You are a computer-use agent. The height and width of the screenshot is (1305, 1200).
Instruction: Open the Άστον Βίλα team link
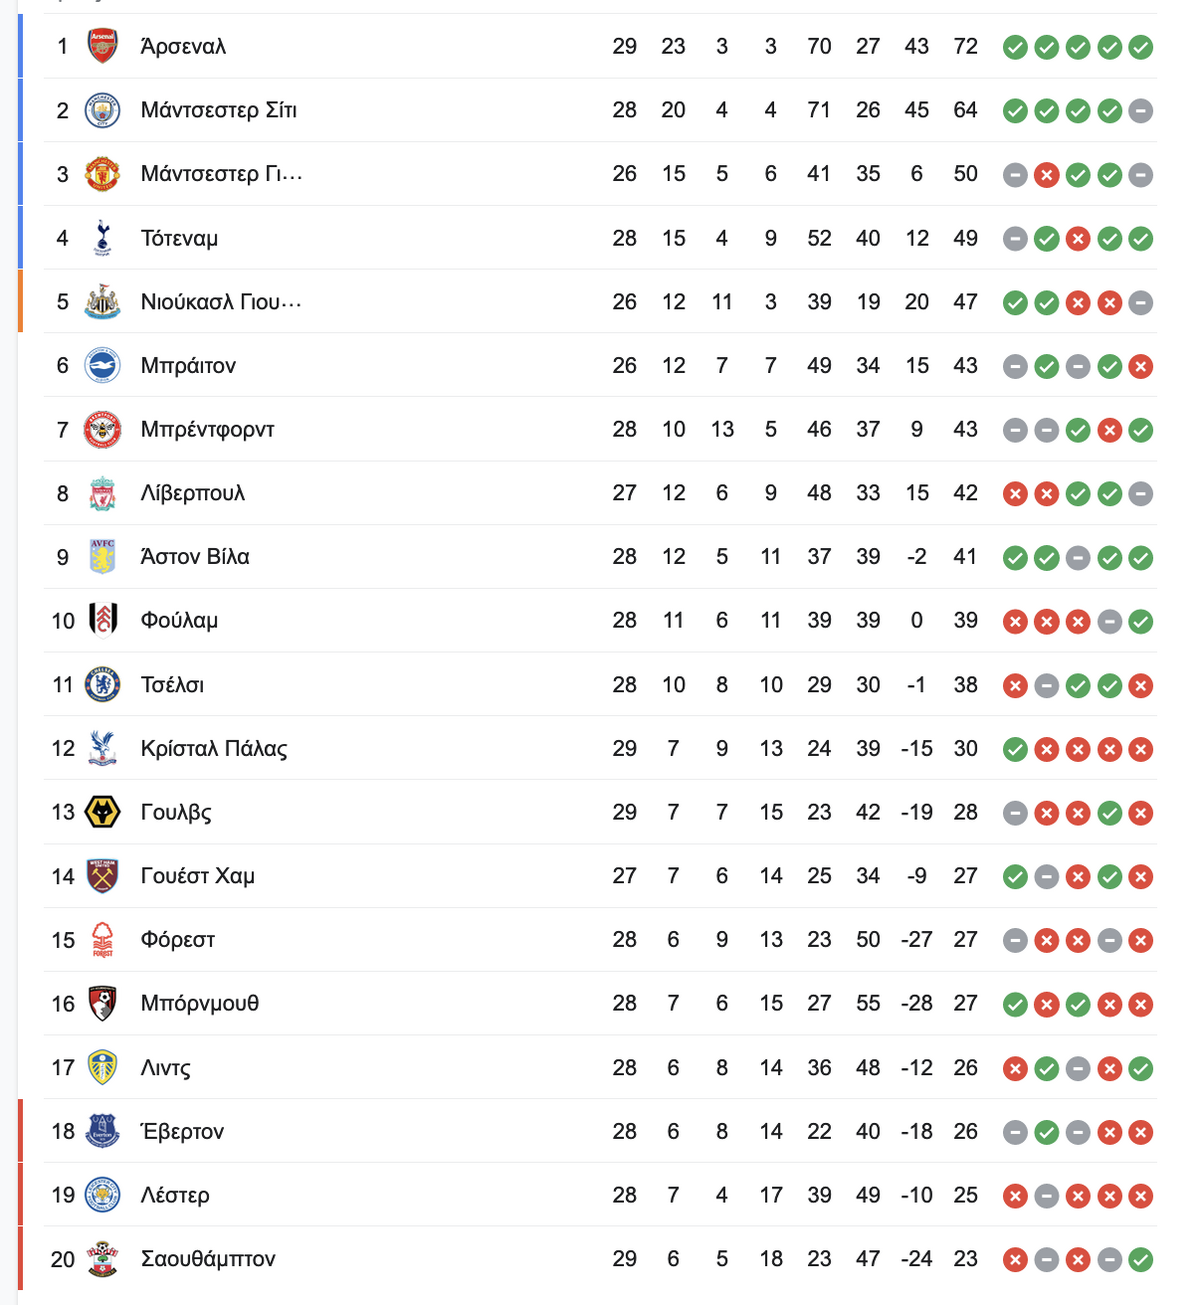point(195,557)
